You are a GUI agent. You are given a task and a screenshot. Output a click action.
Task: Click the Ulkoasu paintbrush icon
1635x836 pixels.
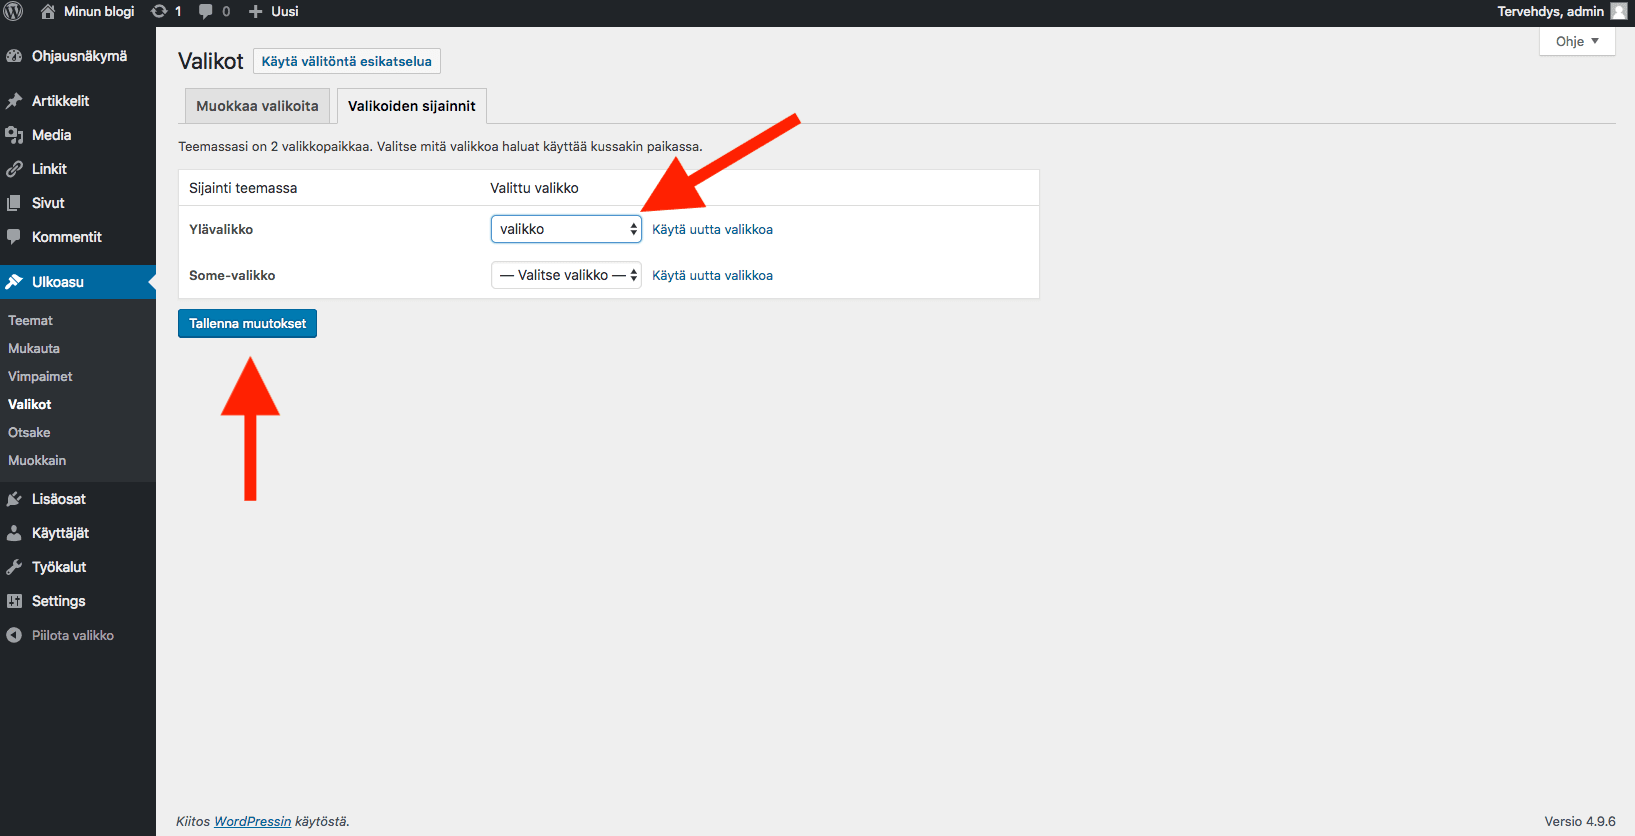coord(14,282)
